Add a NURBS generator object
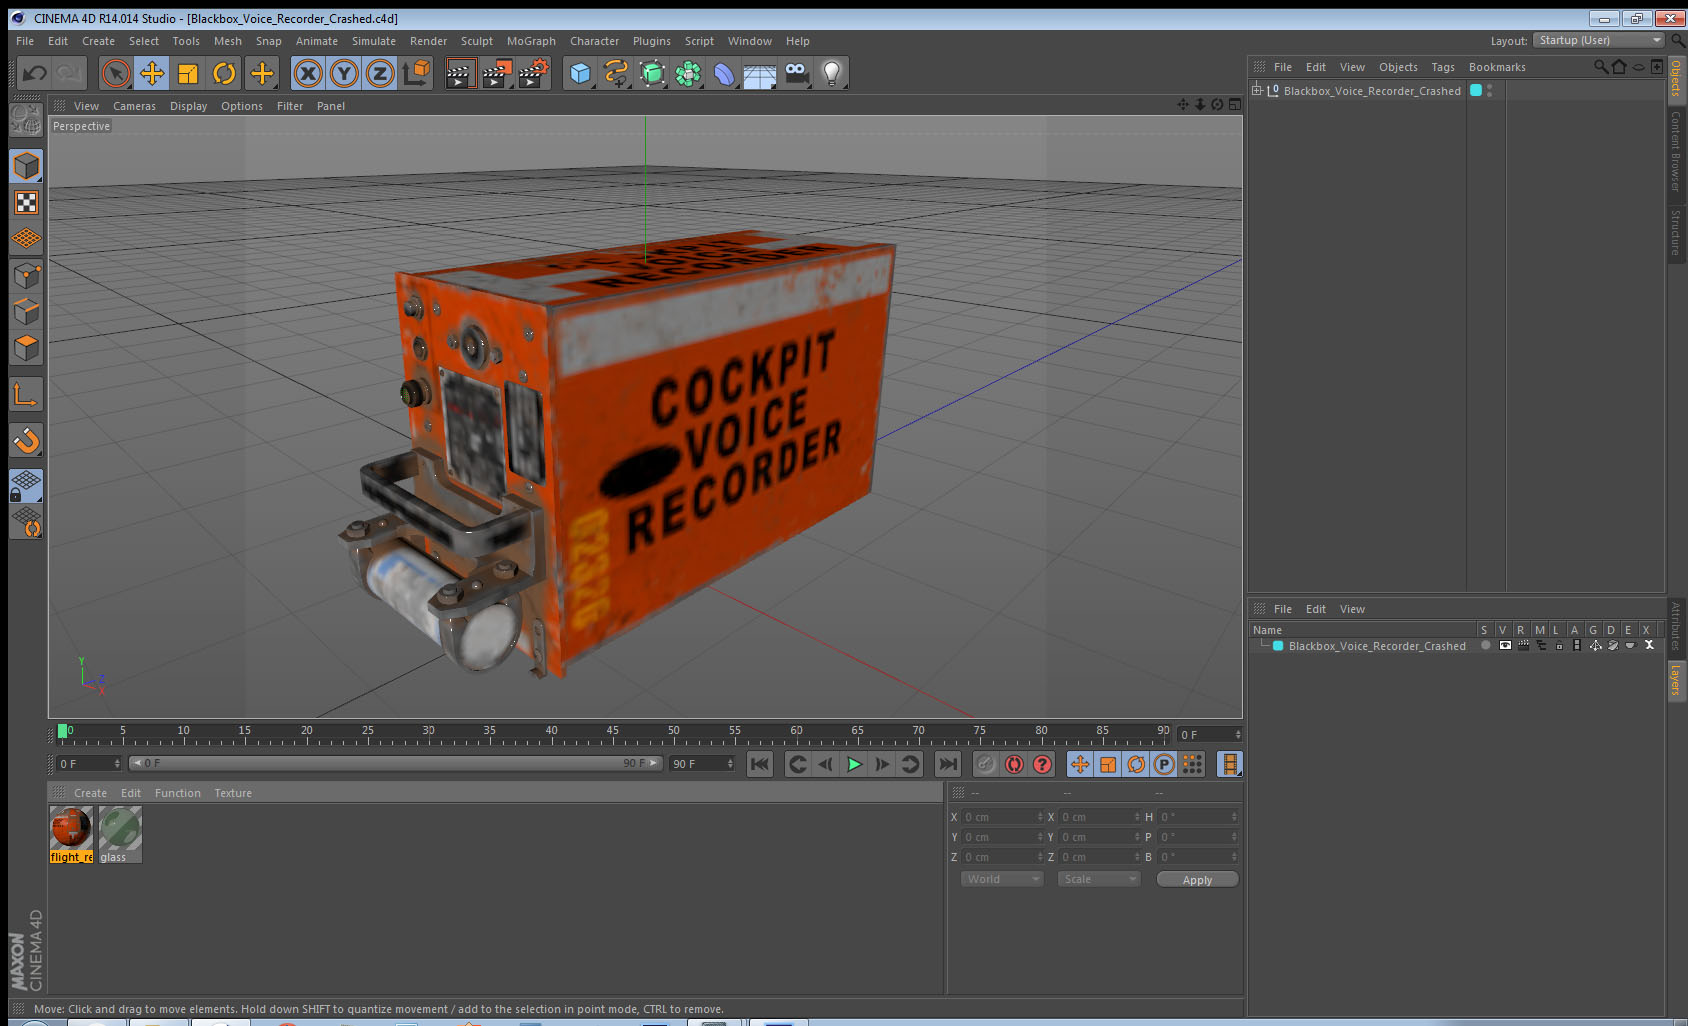This screenshot has width=1688, height=1026. tap(652, 73)
